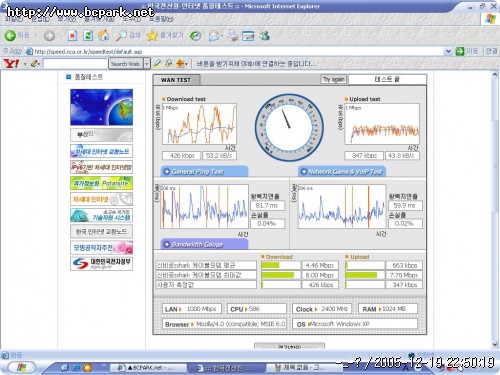
Task: Open the Mail envelope toolbar icon
Action: click(x=214, y=36)
